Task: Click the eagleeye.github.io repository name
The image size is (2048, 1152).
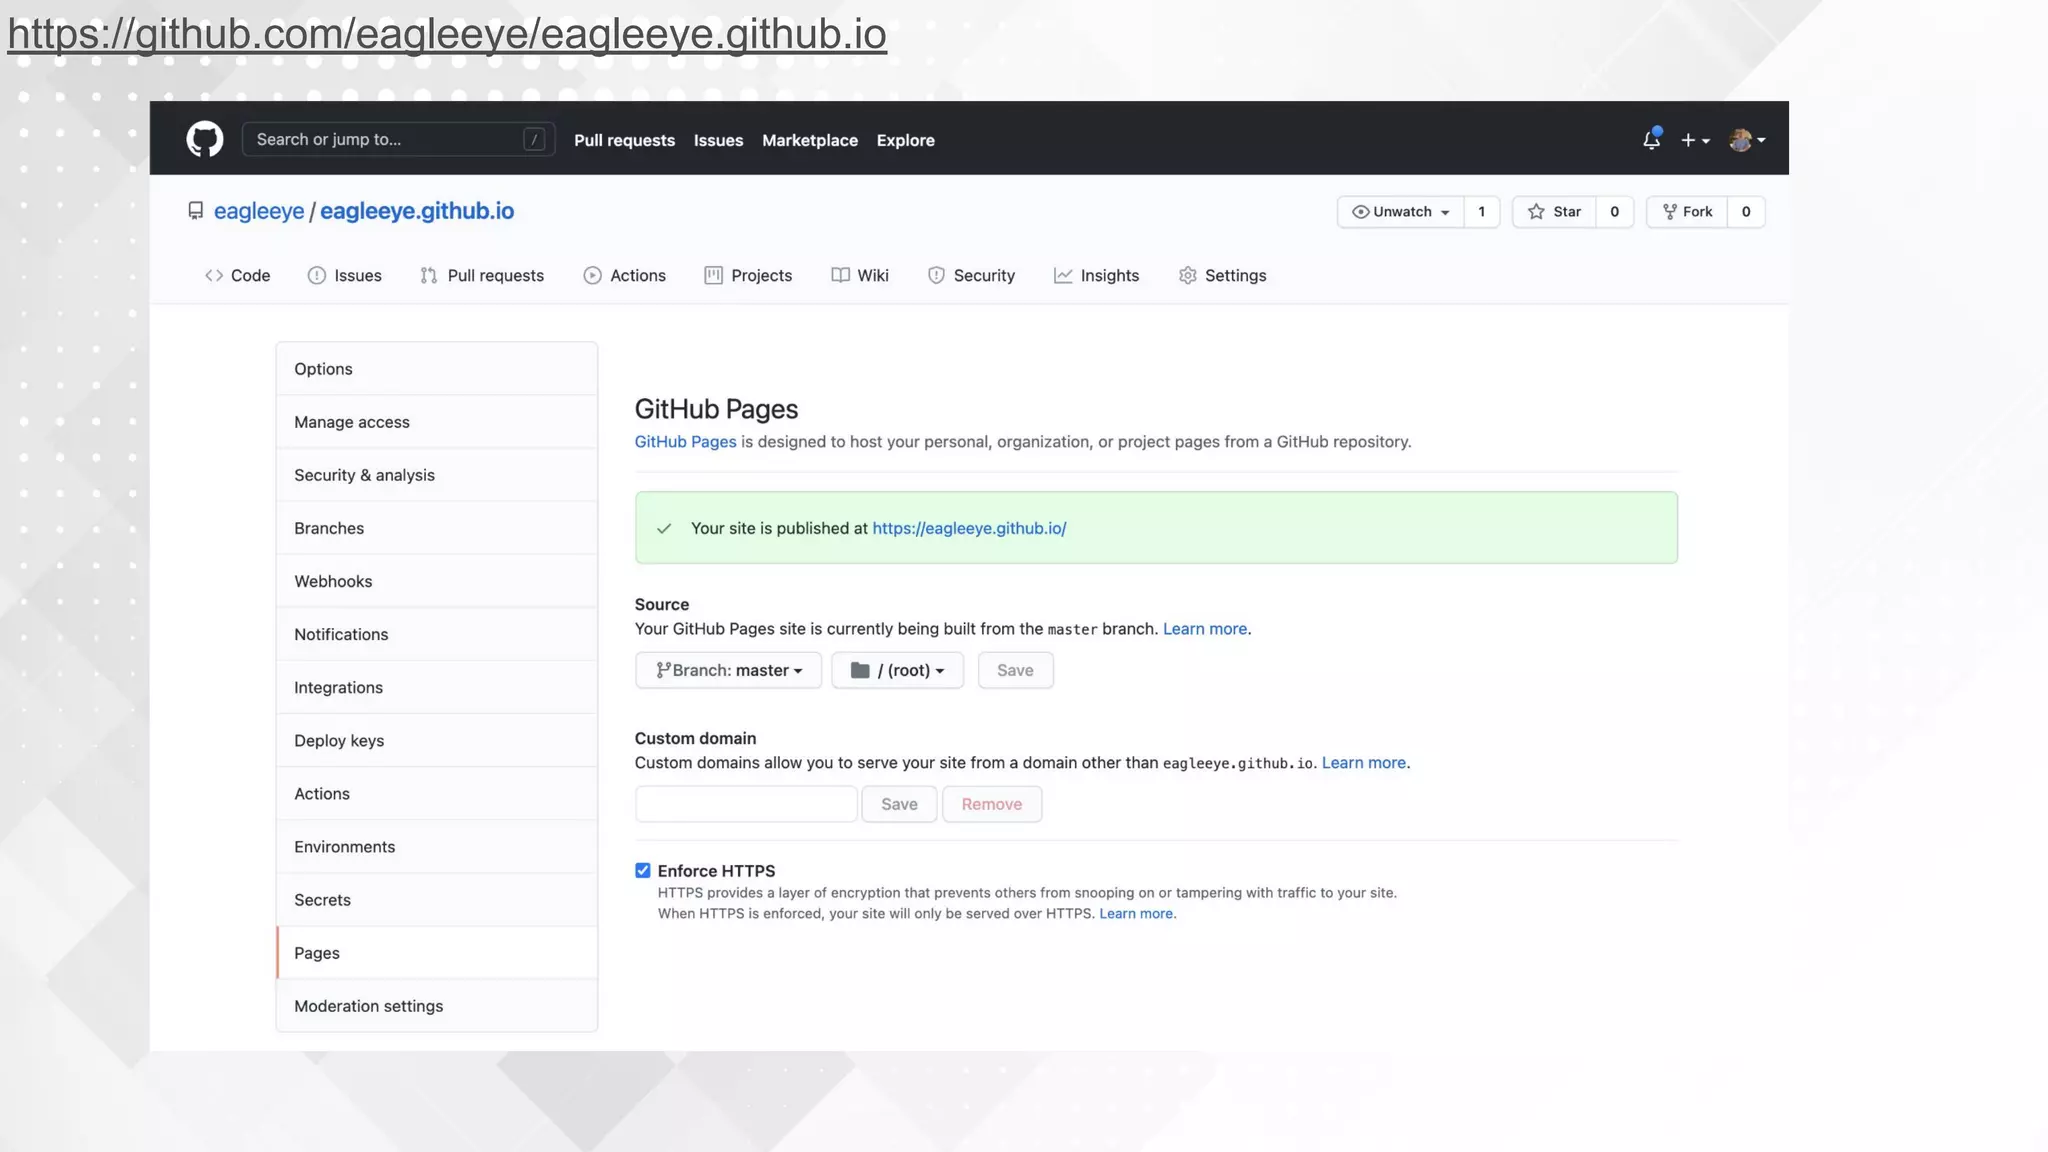Action: tap(417, 211)
